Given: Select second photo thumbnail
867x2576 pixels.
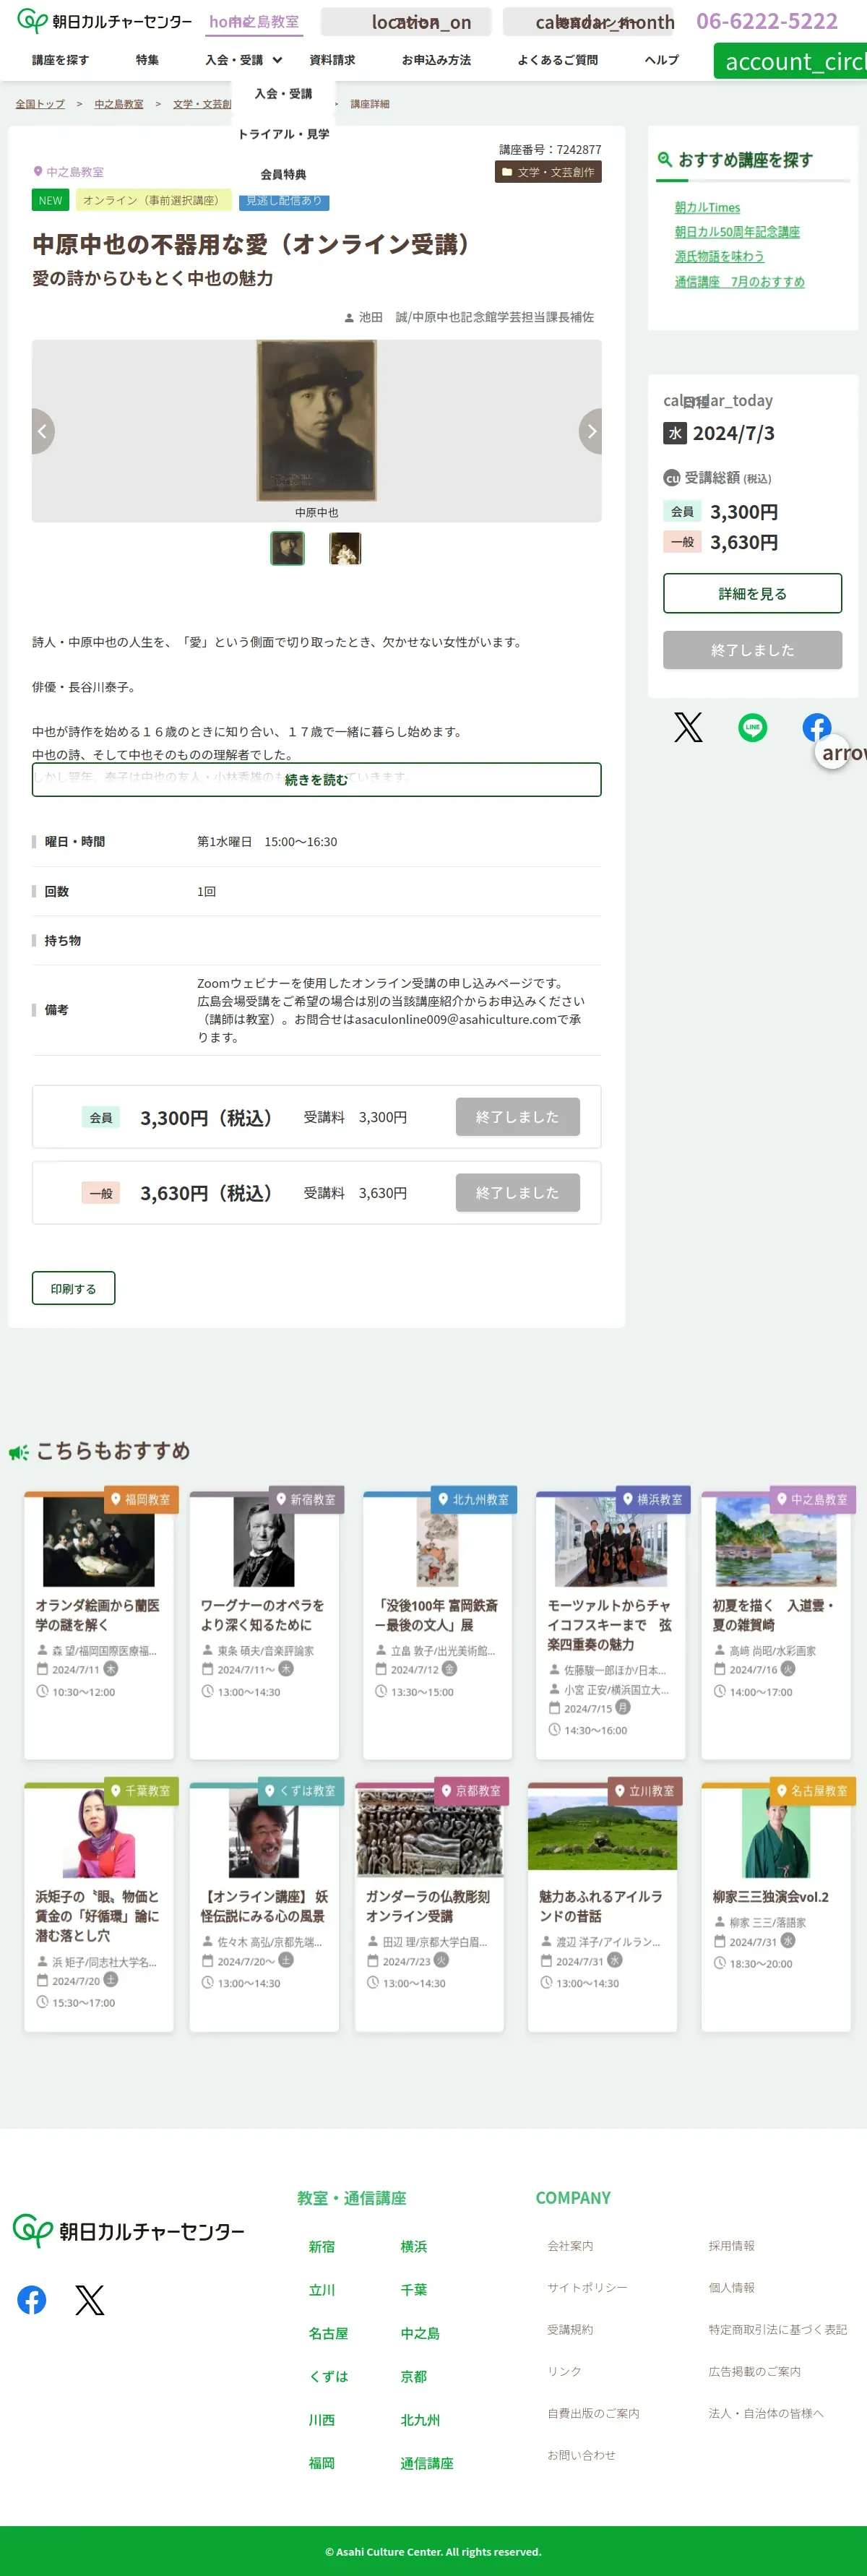Looking at the screenshot, I should (345, 548).
